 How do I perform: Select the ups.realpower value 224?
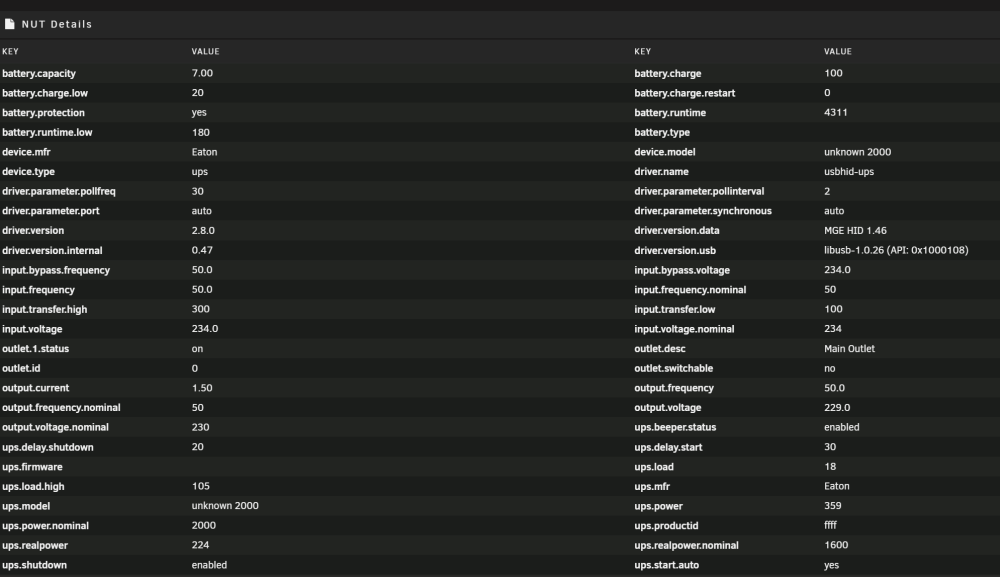point(200,545)
